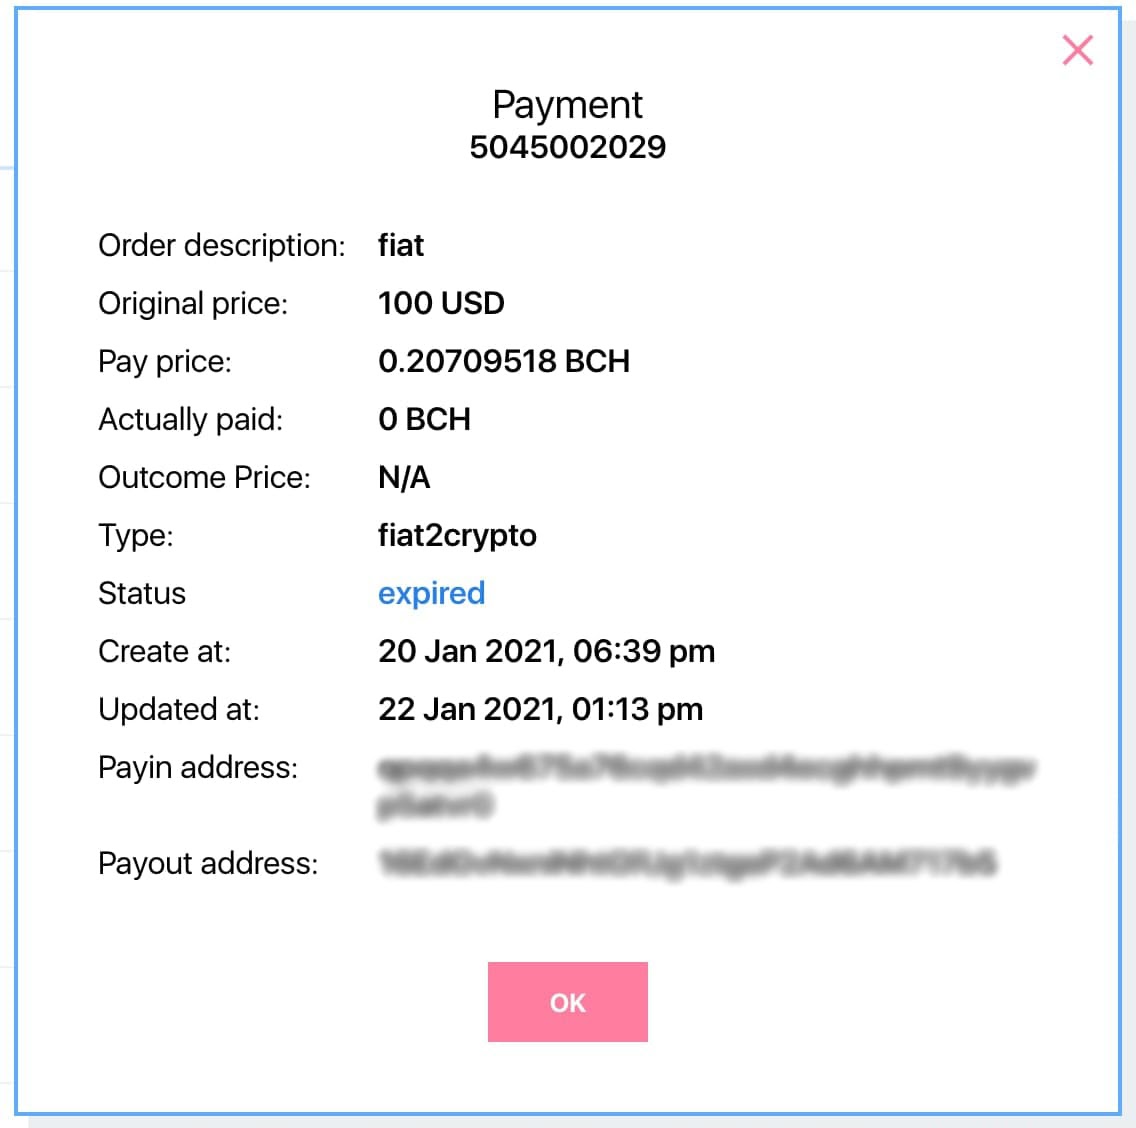Select the Type row label
The width and height of the screenshot is (1136, 1128).
click(137, 535)
